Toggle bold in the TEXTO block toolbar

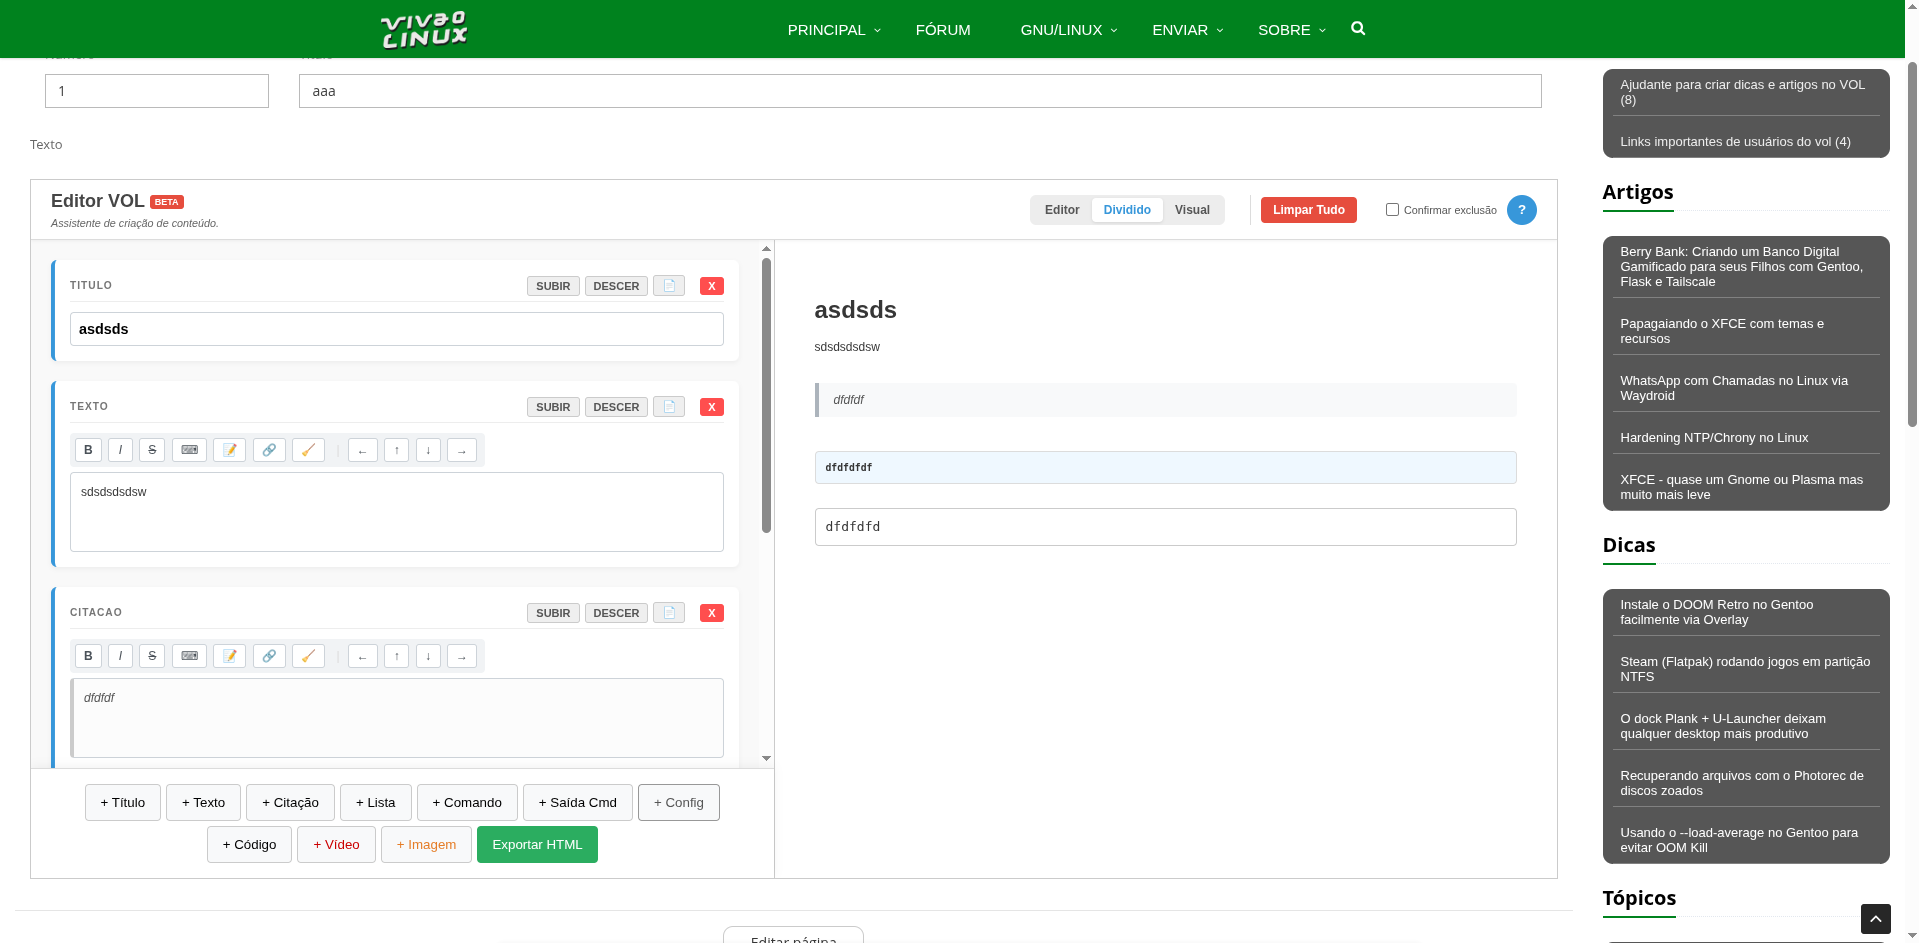88,450
